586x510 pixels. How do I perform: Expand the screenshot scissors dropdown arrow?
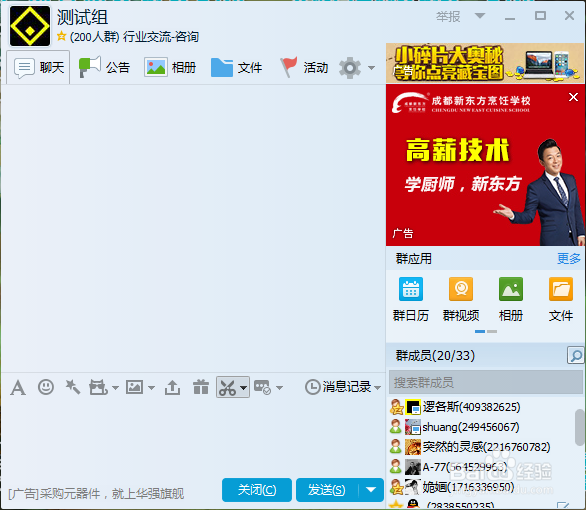(244, 388)
